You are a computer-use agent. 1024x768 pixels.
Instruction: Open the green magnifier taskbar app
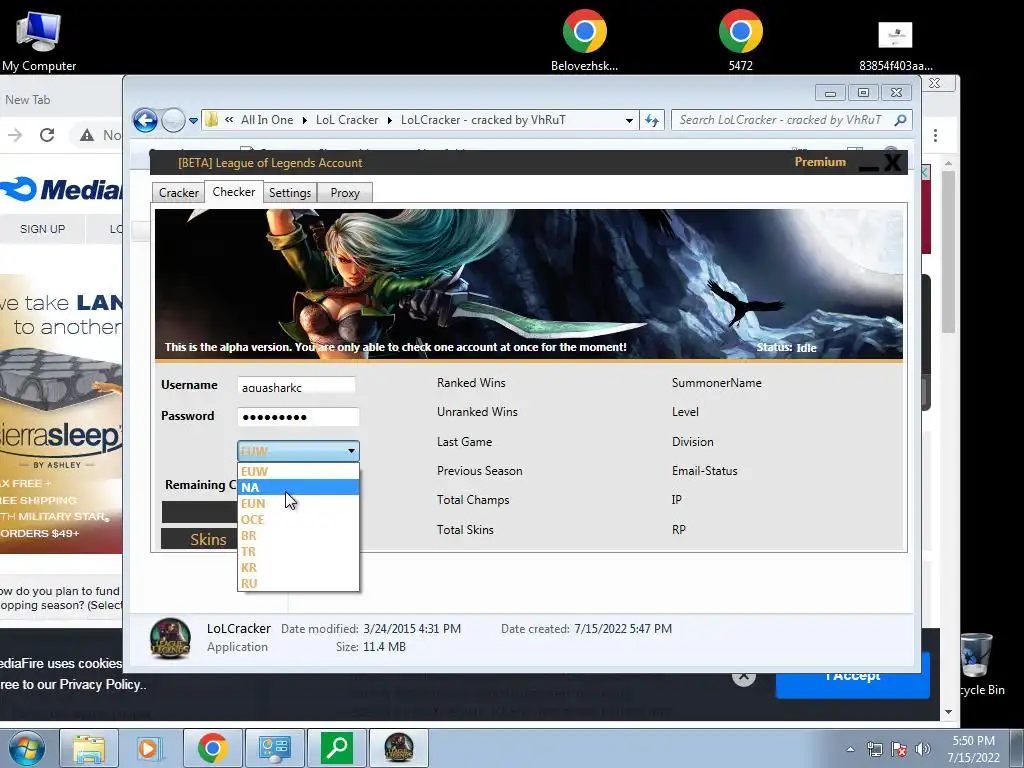(x=337, y=748)
